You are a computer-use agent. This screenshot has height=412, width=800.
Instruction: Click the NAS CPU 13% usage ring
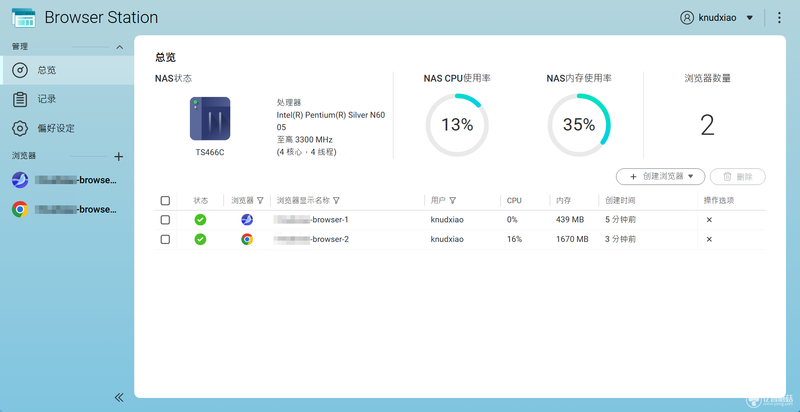point(457,125)
